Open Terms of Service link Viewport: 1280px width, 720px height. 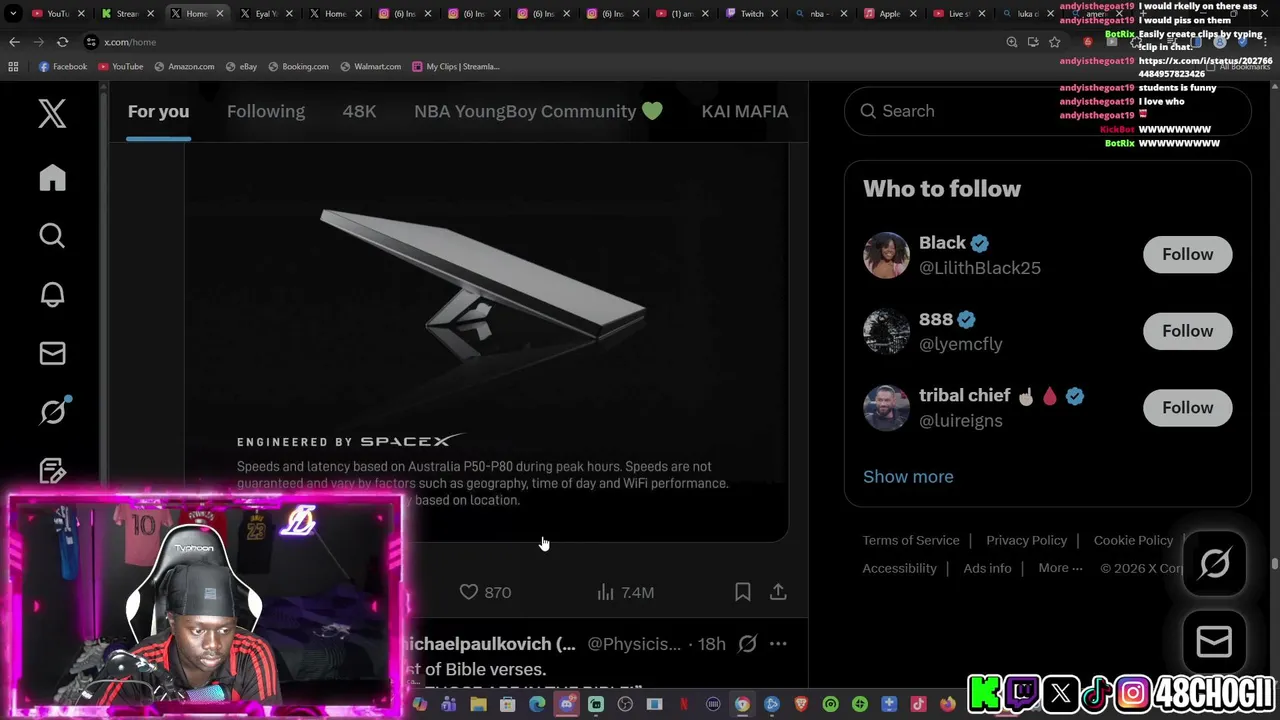click(x=911, y=540)
